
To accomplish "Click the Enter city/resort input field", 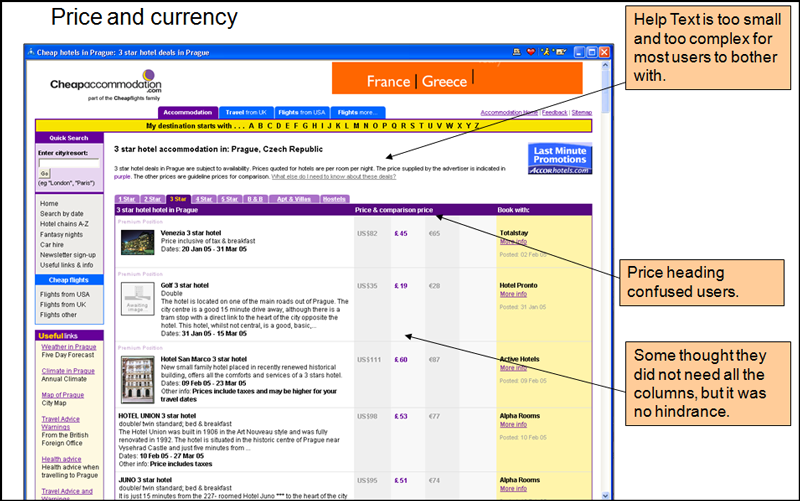I will coord(69,163).
